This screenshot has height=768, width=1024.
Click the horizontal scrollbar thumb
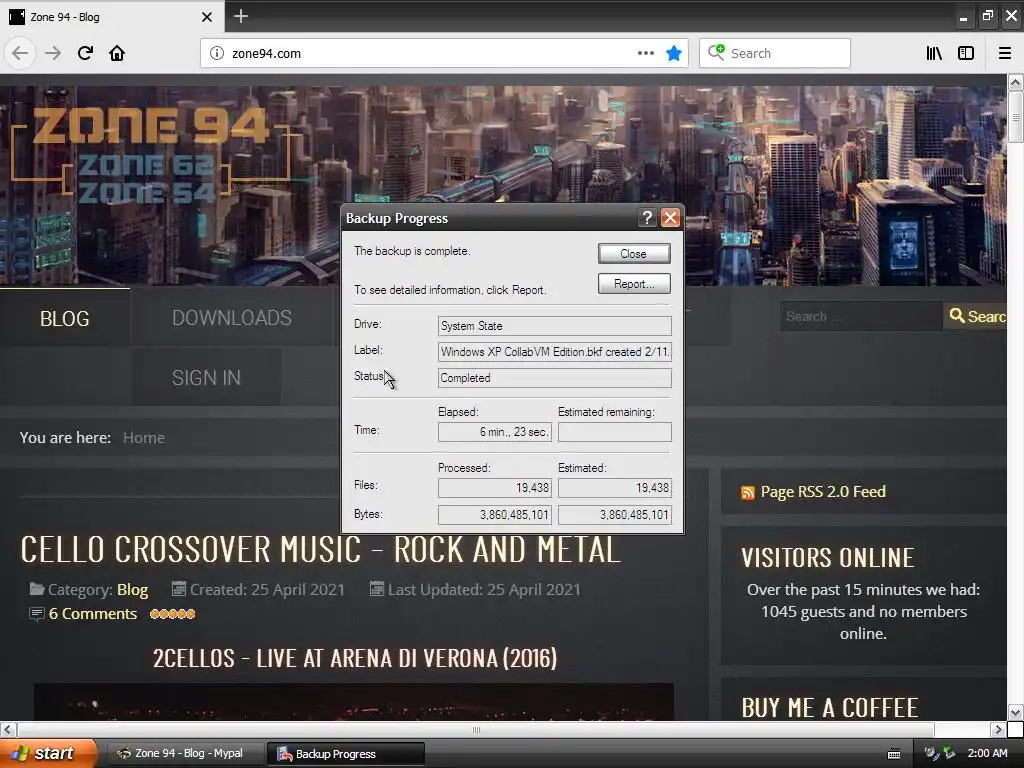point(475,729)
